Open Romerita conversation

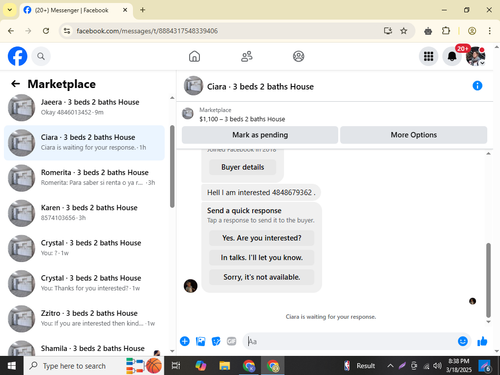point(84,178)
